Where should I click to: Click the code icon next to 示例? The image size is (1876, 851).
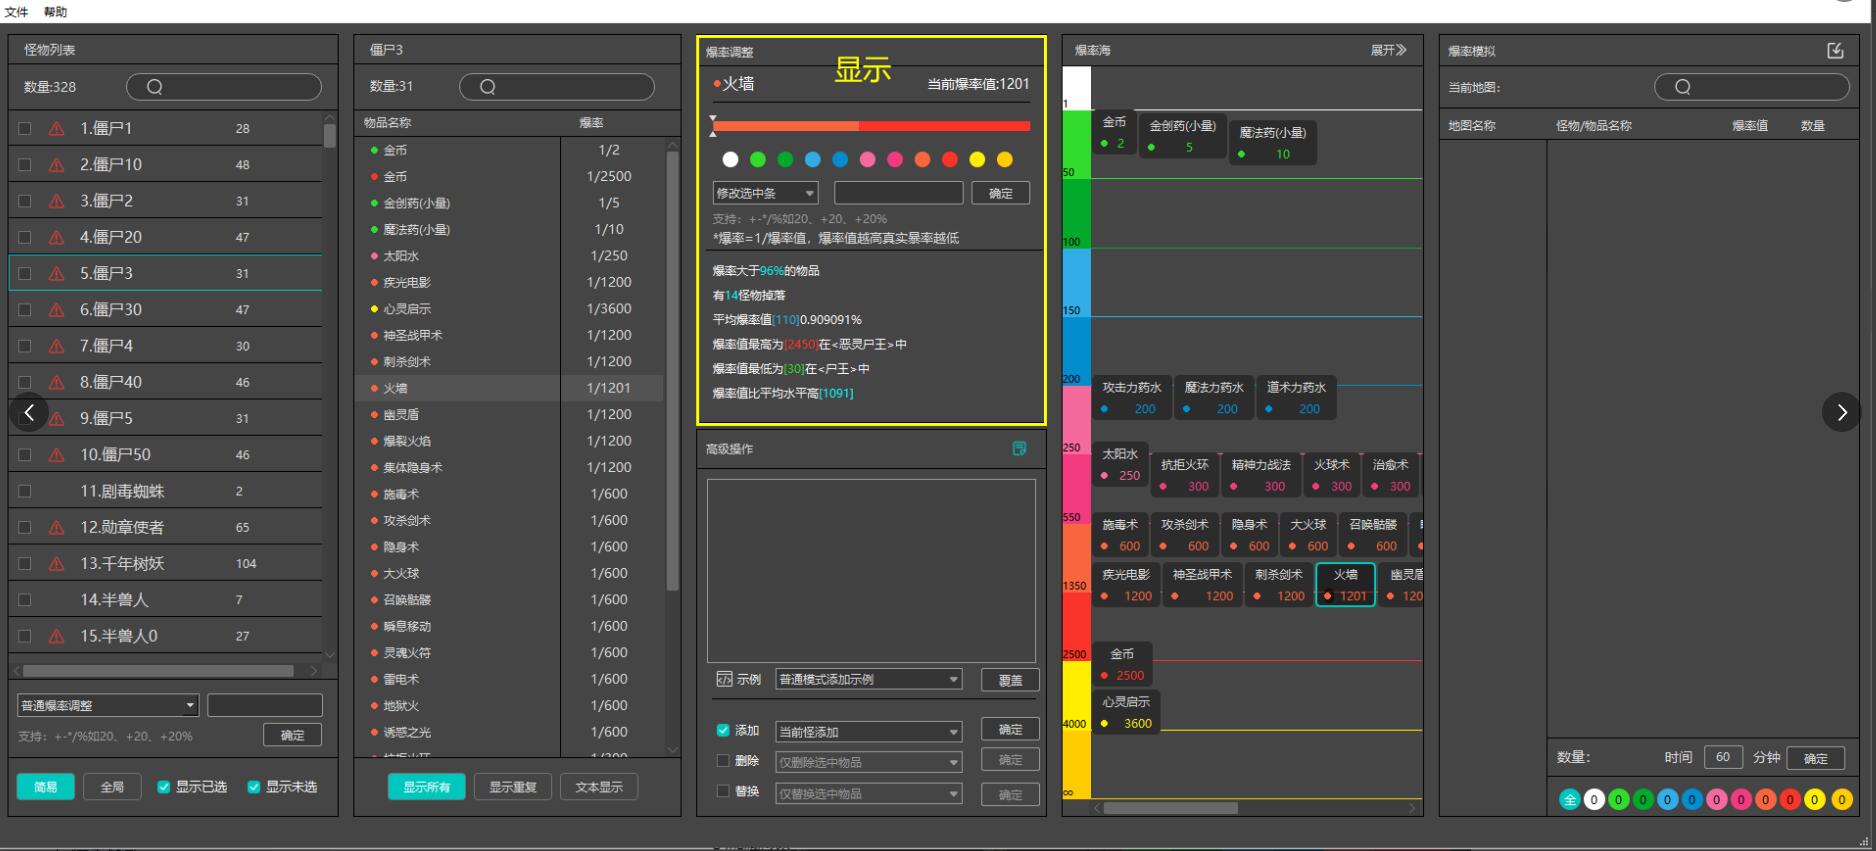(724, 679)
